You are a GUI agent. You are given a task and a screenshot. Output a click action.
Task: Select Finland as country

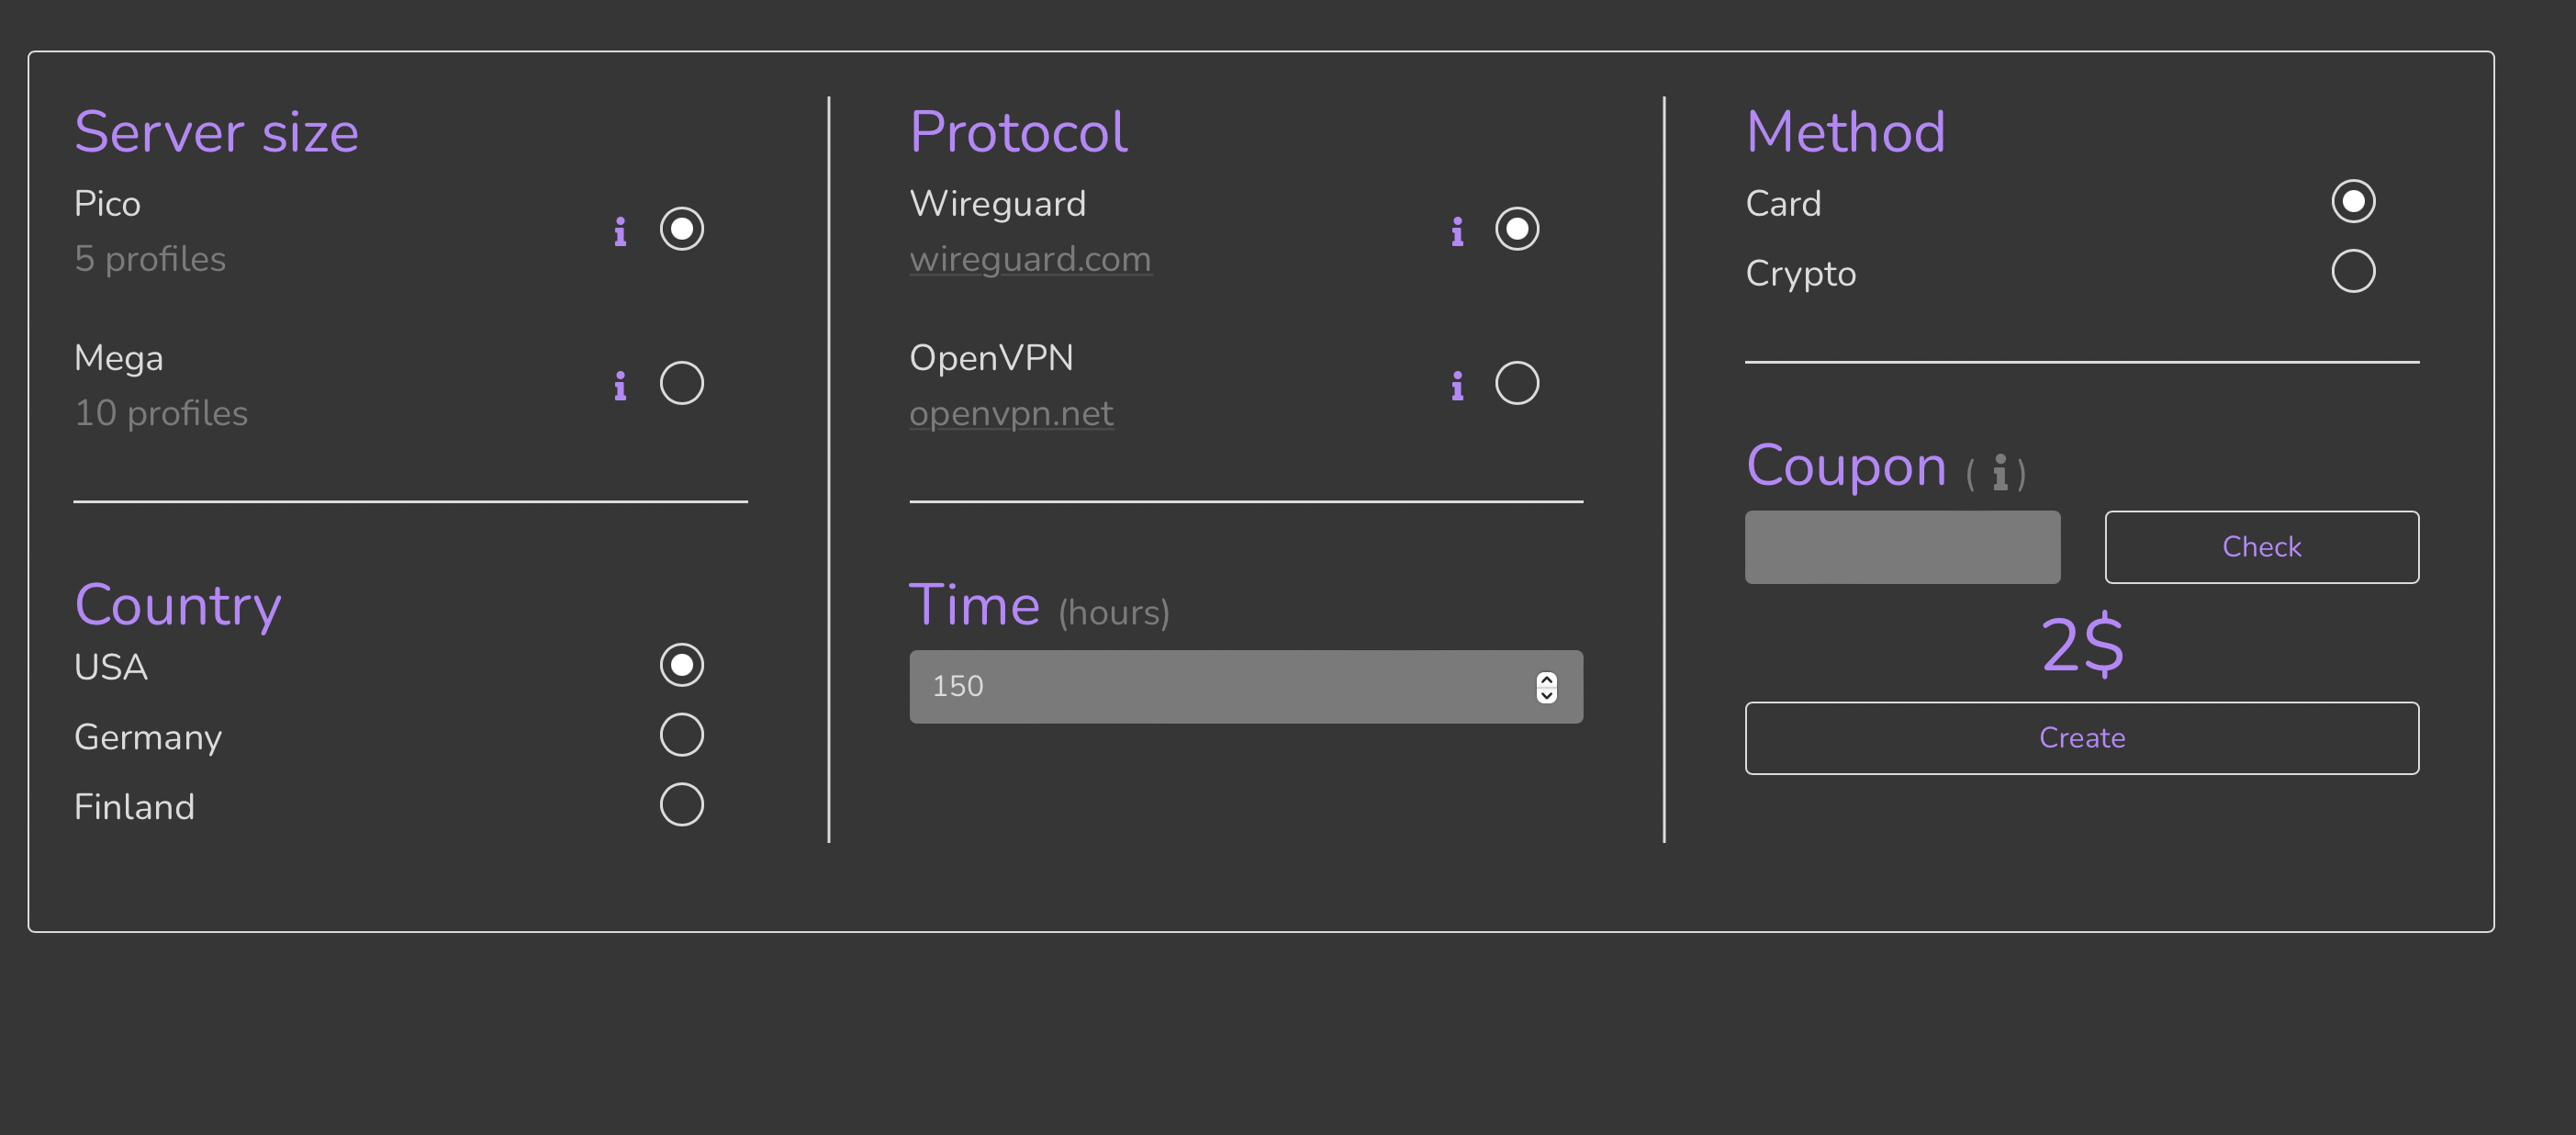click(681, 804)
